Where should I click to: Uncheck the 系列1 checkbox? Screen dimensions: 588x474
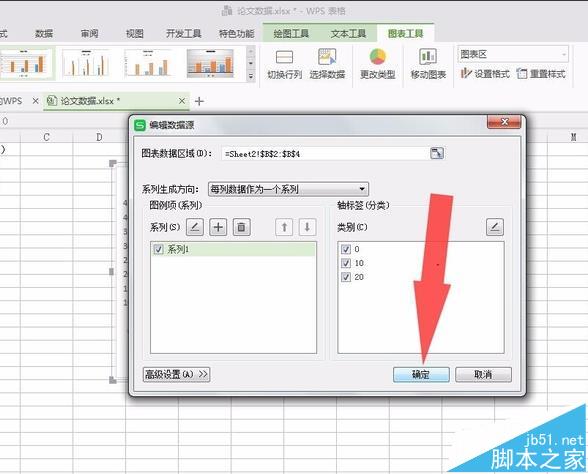(158, 249)
